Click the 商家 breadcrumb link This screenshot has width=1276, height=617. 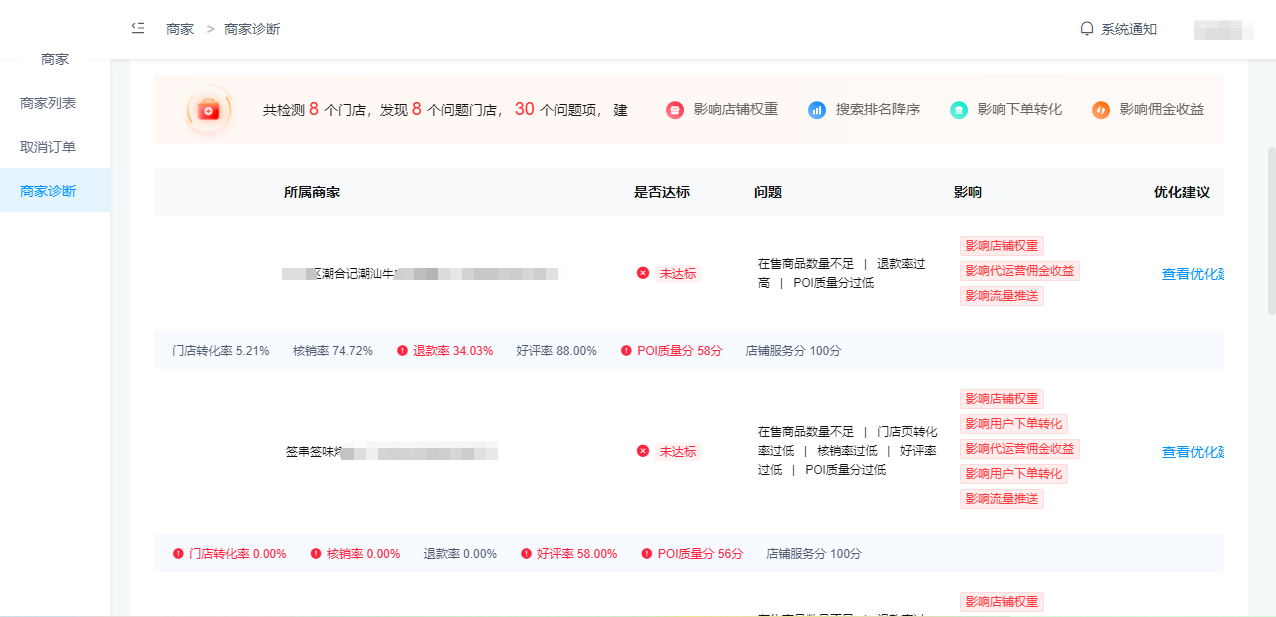point(180,29)
